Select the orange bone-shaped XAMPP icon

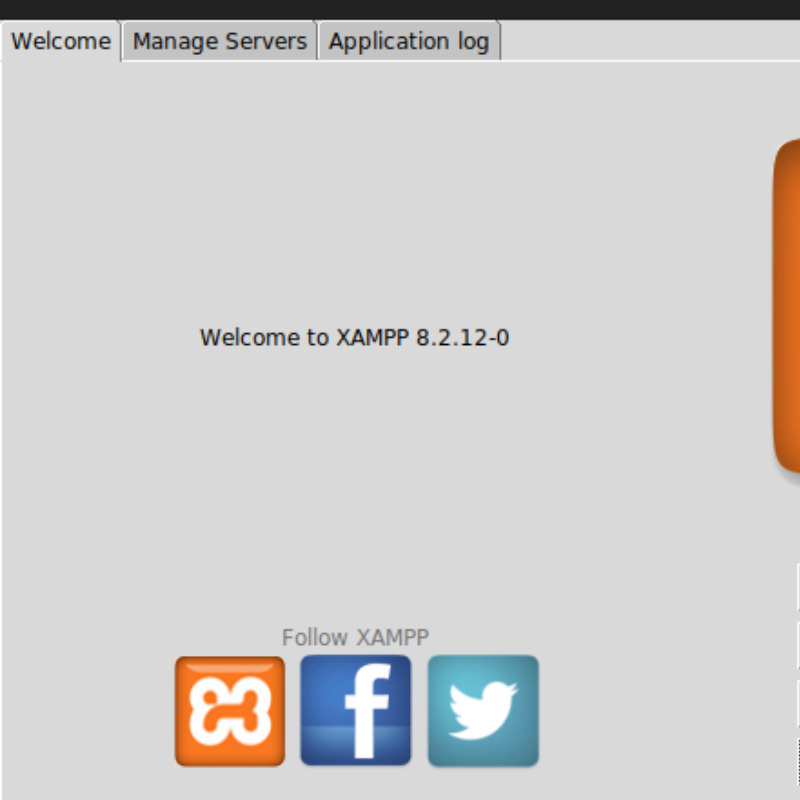pyautogui.click(x=229, y=711)
